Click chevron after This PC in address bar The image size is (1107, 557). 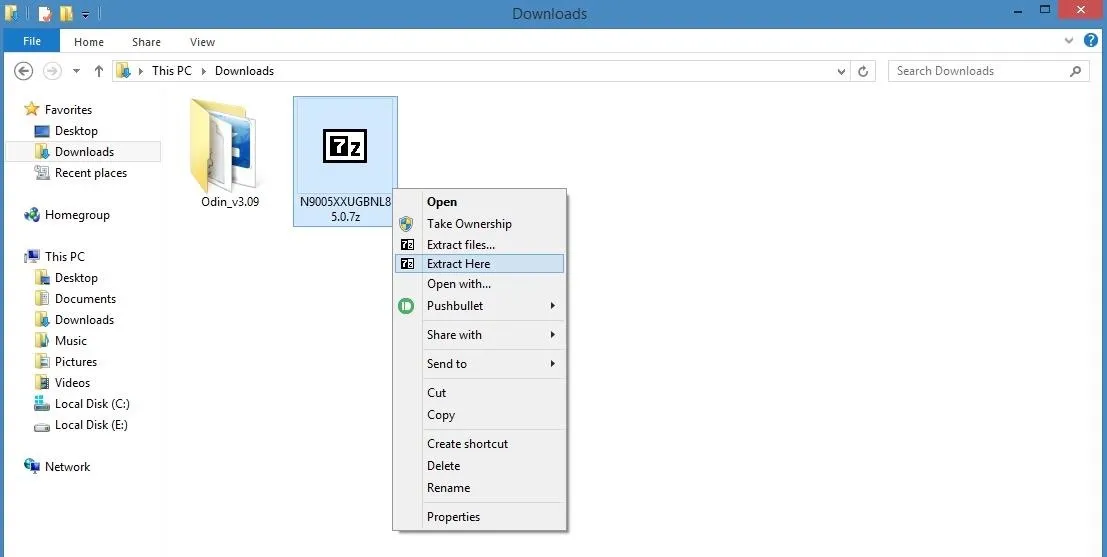pos(203,71)
